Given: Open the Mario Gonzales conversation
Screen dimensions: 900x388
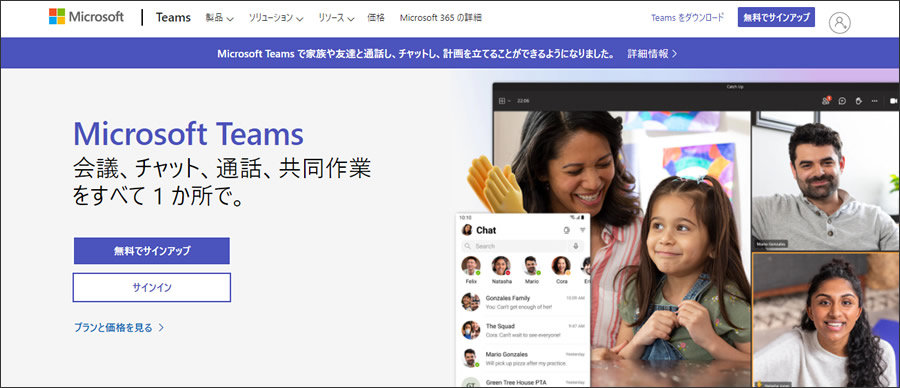Looking at the screenshot, I should (x=523, y=358).
